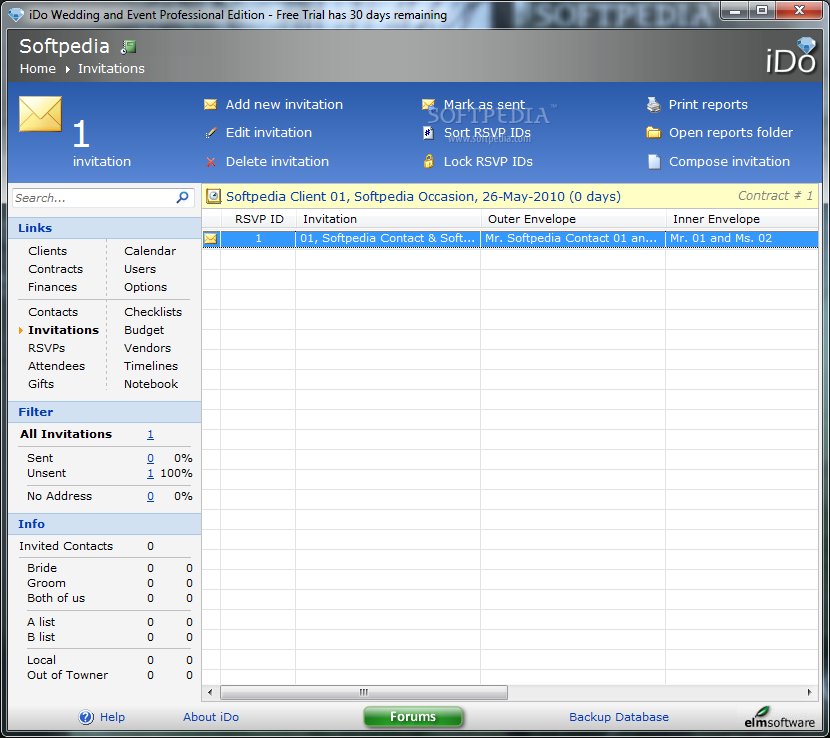The height and width of the screenshot is (738, 830).
Task: Select Mark as sent
Action: (x=484, y=105)
